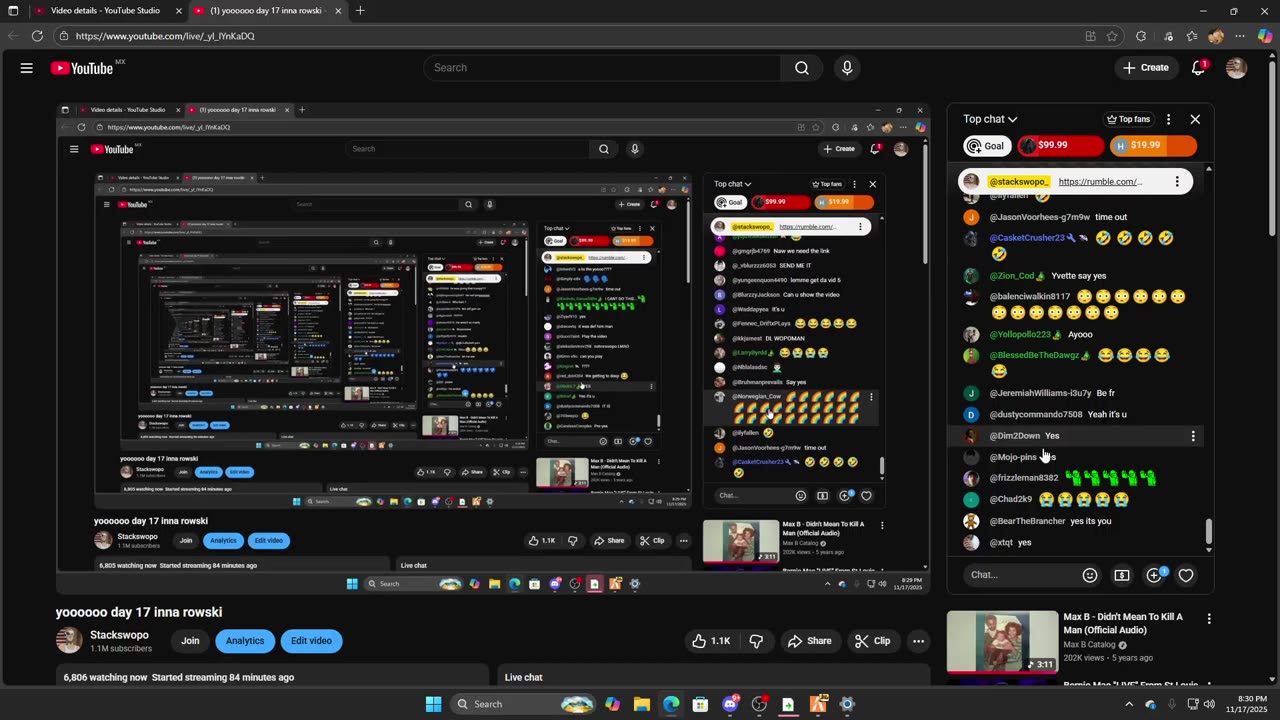Open Super Chat dollar icon

pyautogui.click(x=1122, y=575)
